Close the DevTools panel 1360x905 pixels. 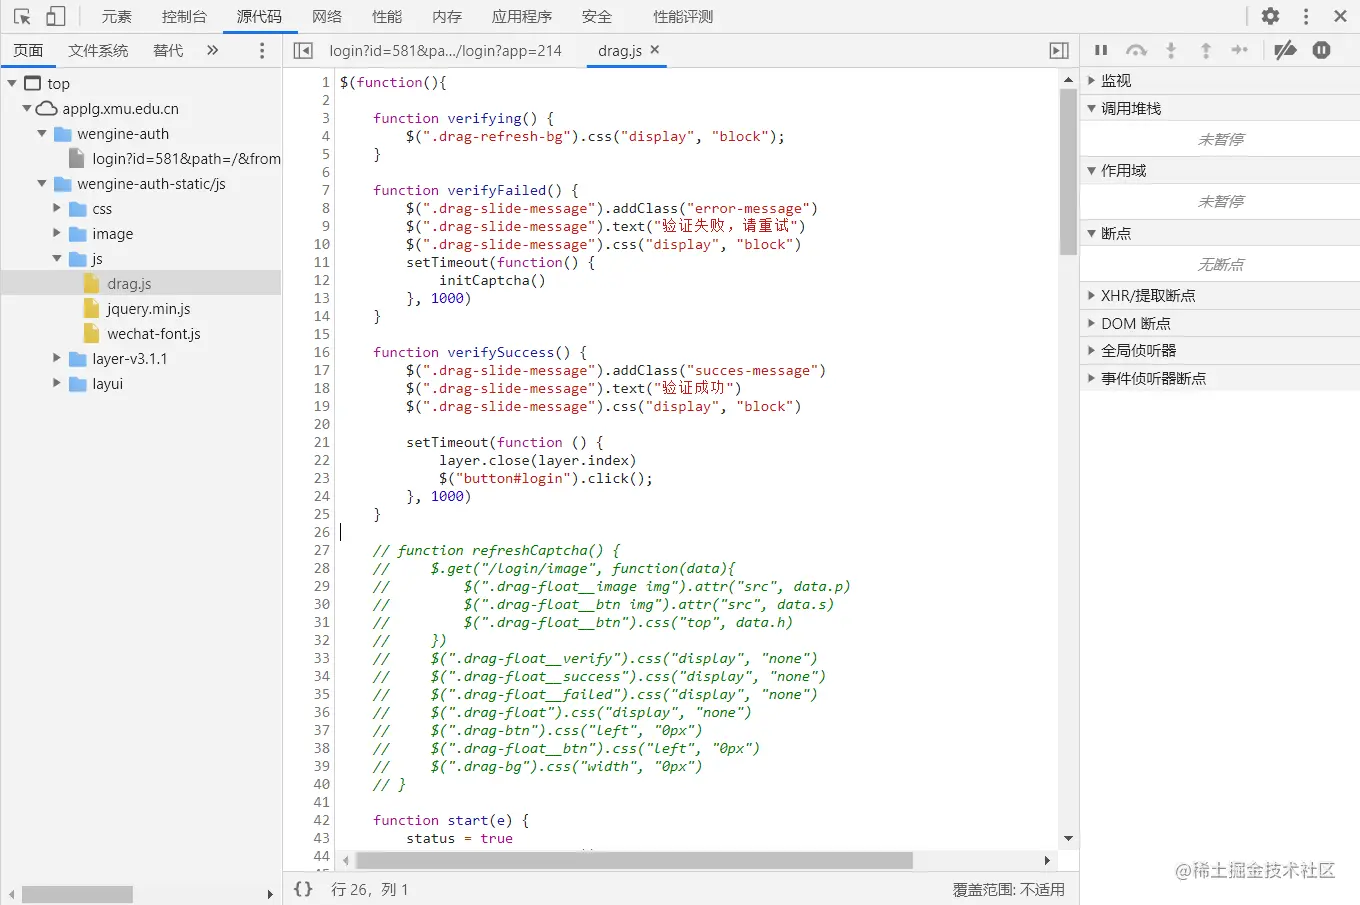point(1340,16)
